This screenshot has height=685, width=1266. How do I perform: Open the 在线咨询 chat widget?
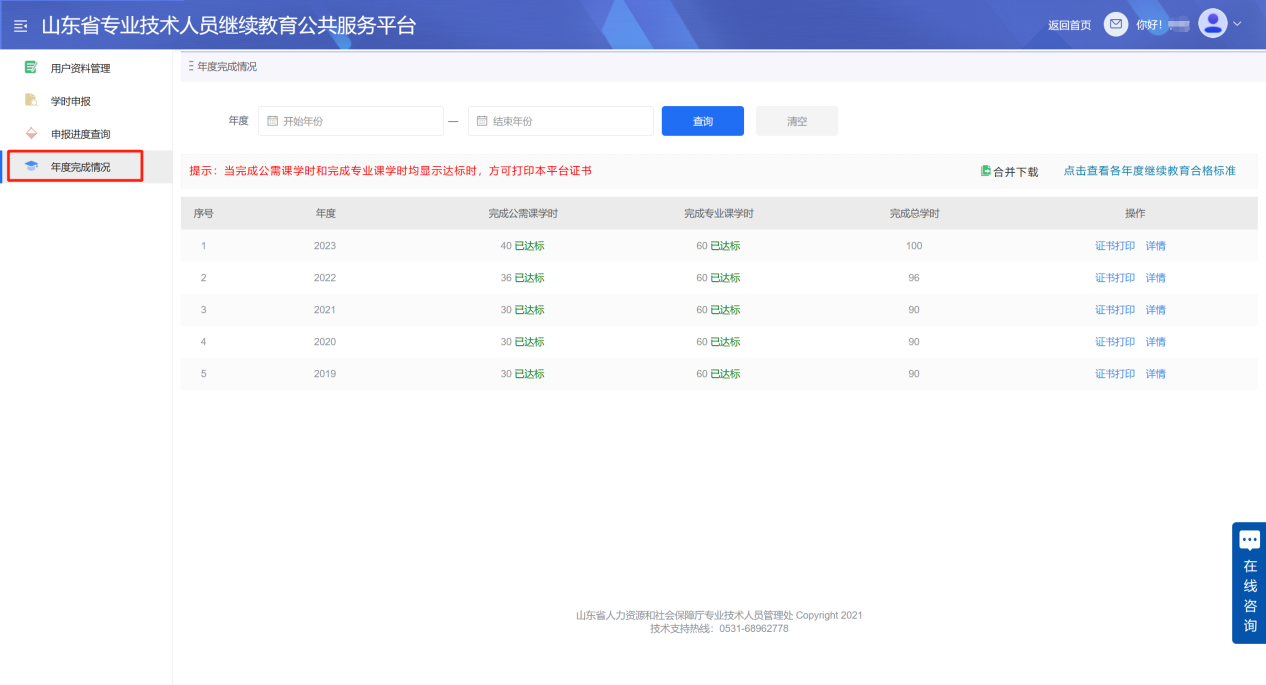coord(1248,580)
